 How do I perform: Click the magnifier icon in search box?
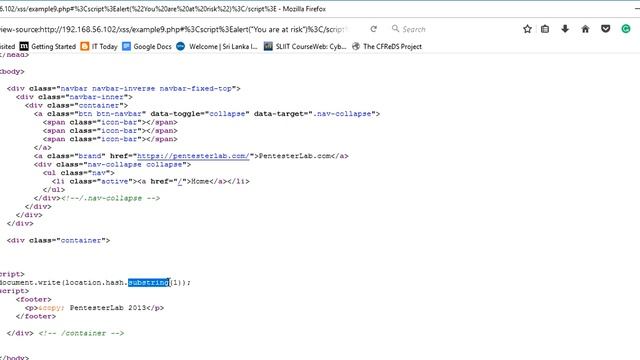(395, 29)
